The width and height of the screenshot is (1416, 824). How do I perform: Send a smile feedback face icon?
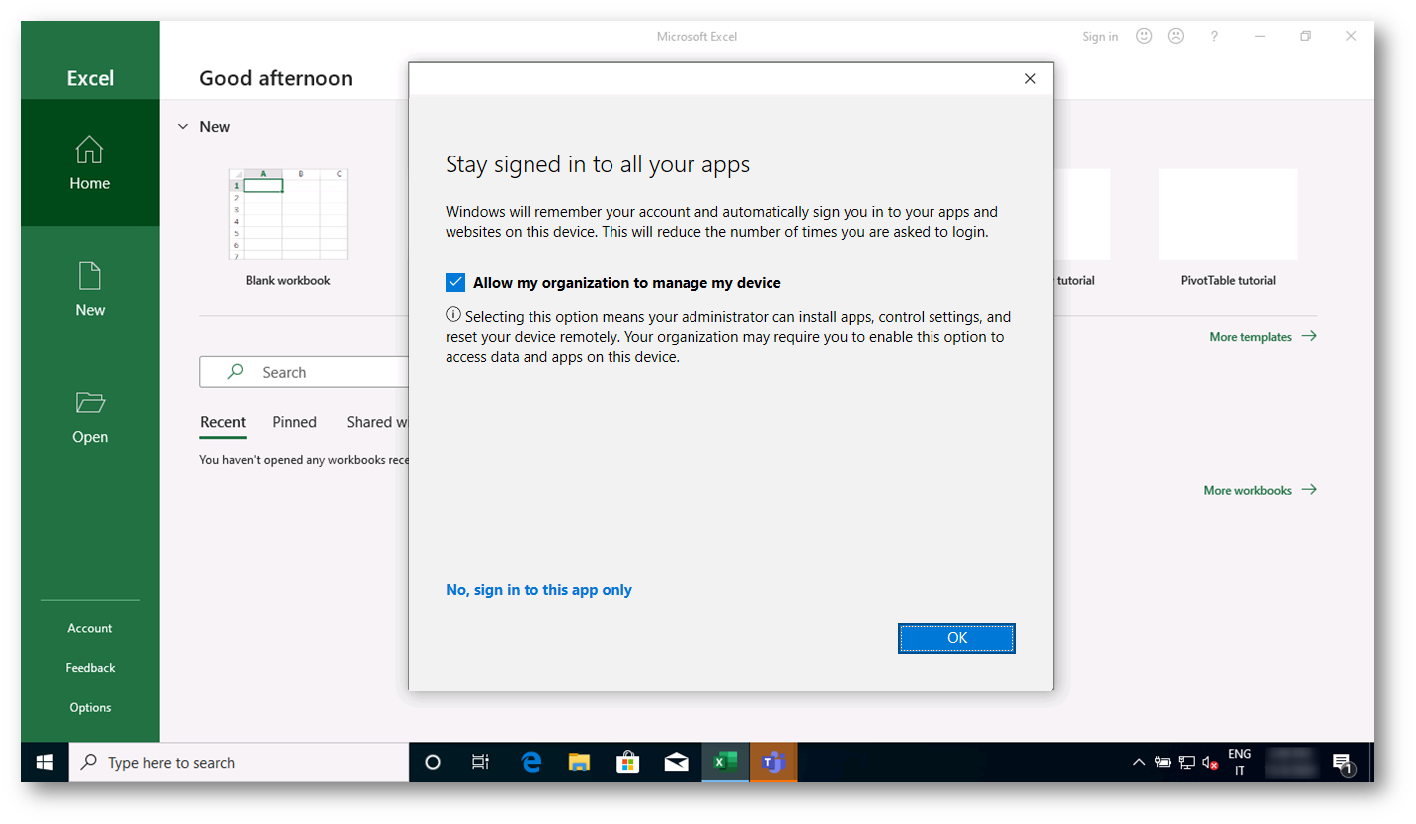tap(1144, 36)
